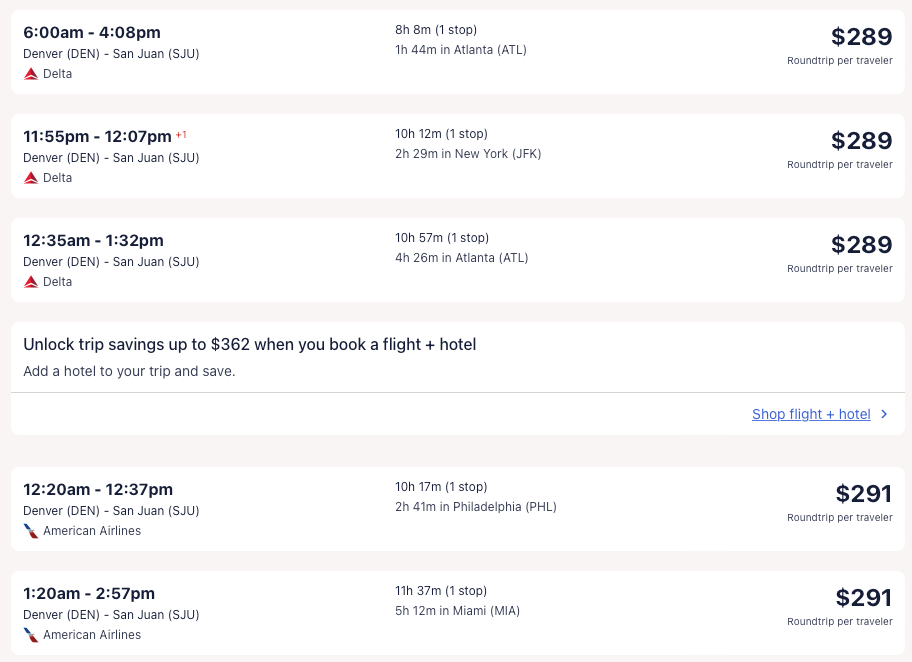This screenshot has height=662, width=912.
Task: Click the +1 day indicator on 11:55pm flight
Action: [x=181, y=135]
